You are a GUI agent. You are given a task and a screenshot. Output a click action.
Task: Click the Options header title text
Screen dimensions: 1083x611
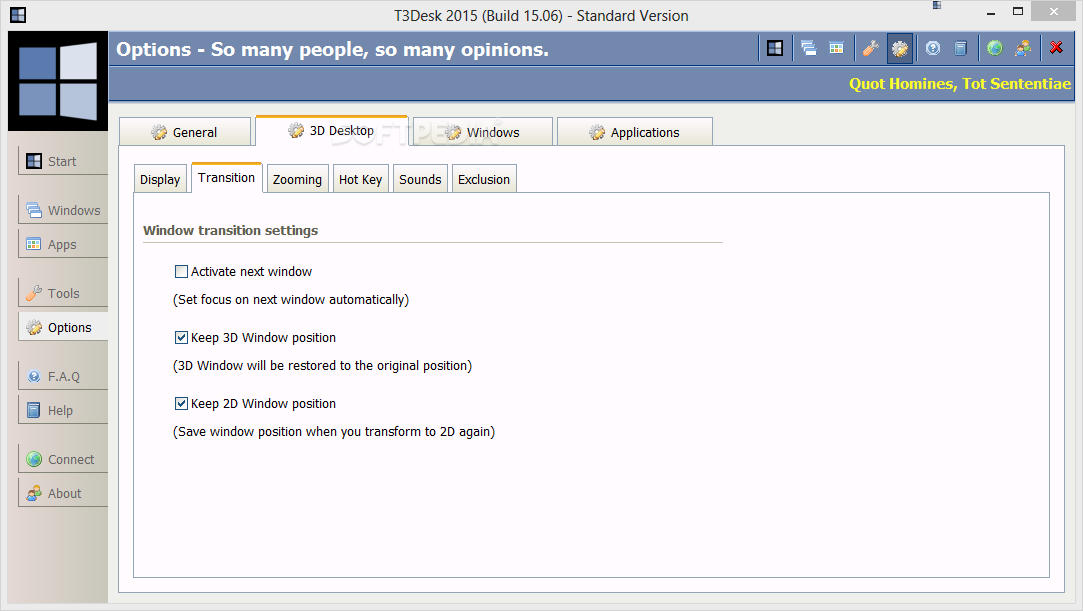[332, 50]
